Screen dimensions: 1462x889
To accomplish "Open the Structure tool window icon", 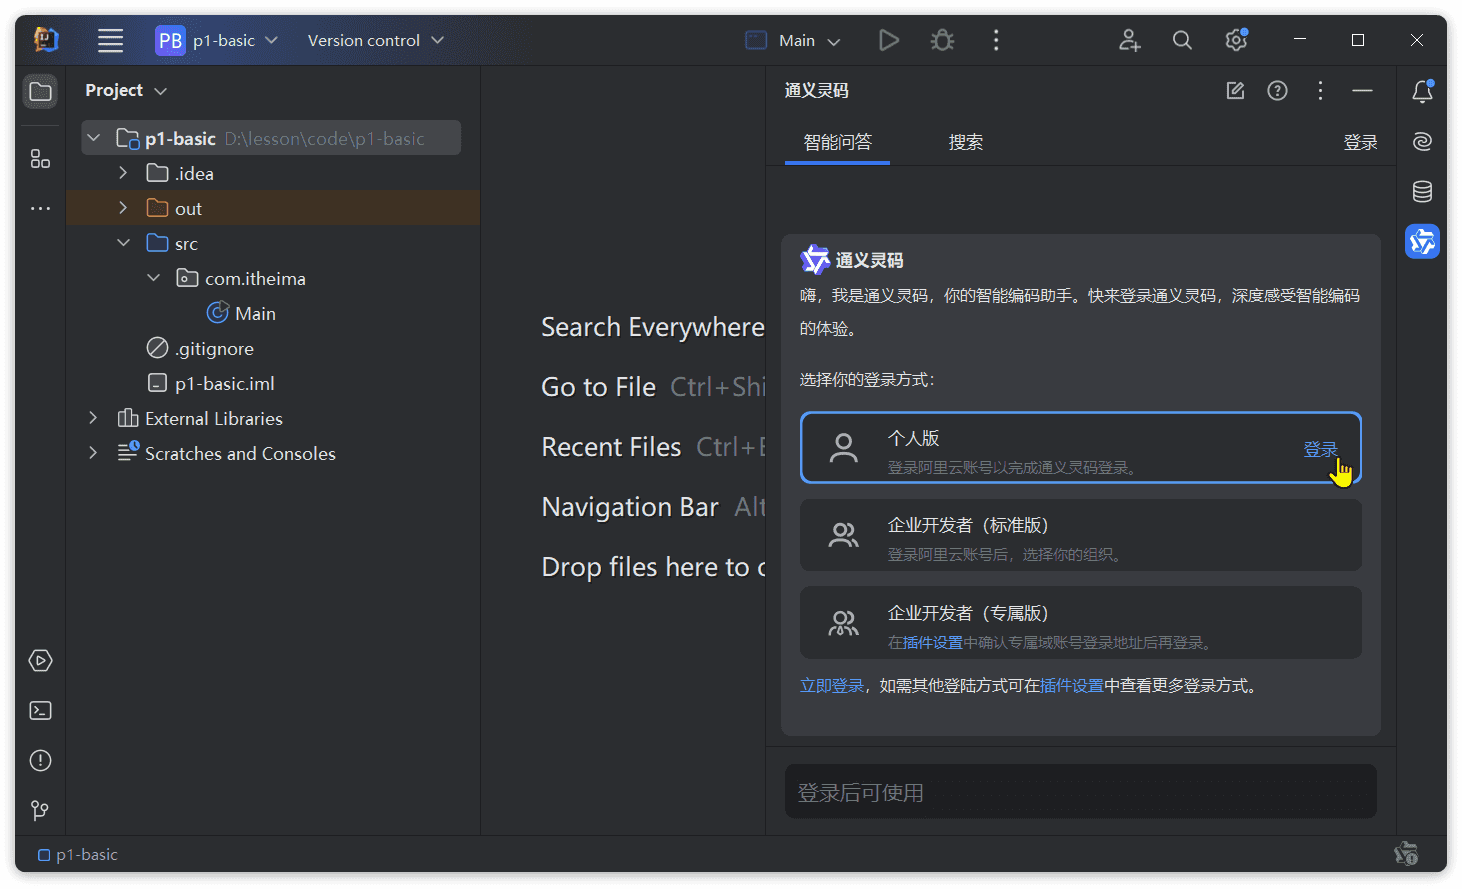I will click(x=40, y=159).
